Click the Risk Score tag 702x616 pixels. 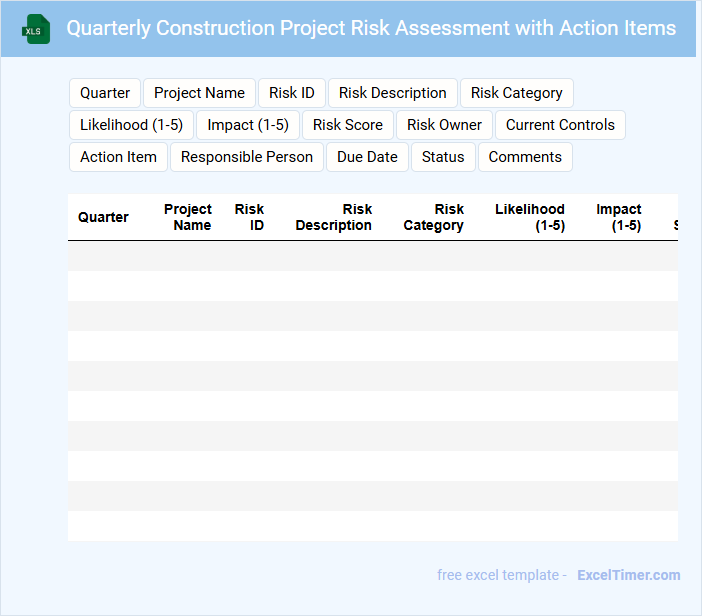(x=348, y=125)
